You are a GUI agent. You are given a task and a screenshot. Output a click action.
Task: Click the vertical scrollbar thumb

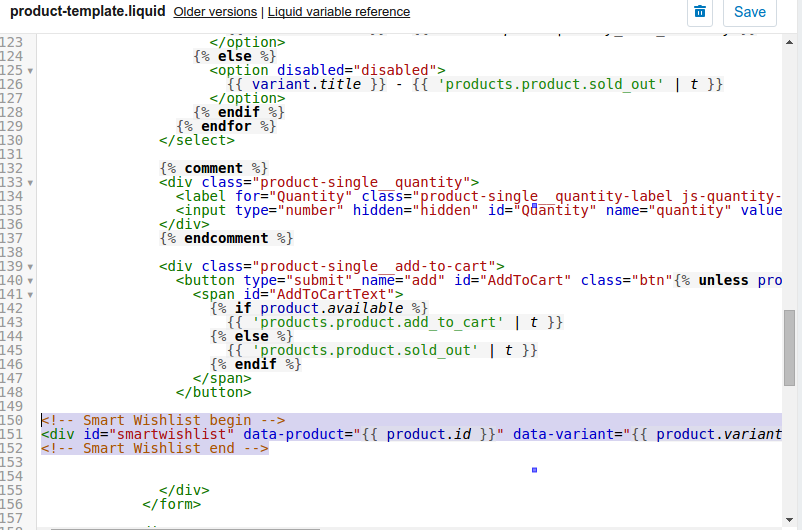pos(789,348)
